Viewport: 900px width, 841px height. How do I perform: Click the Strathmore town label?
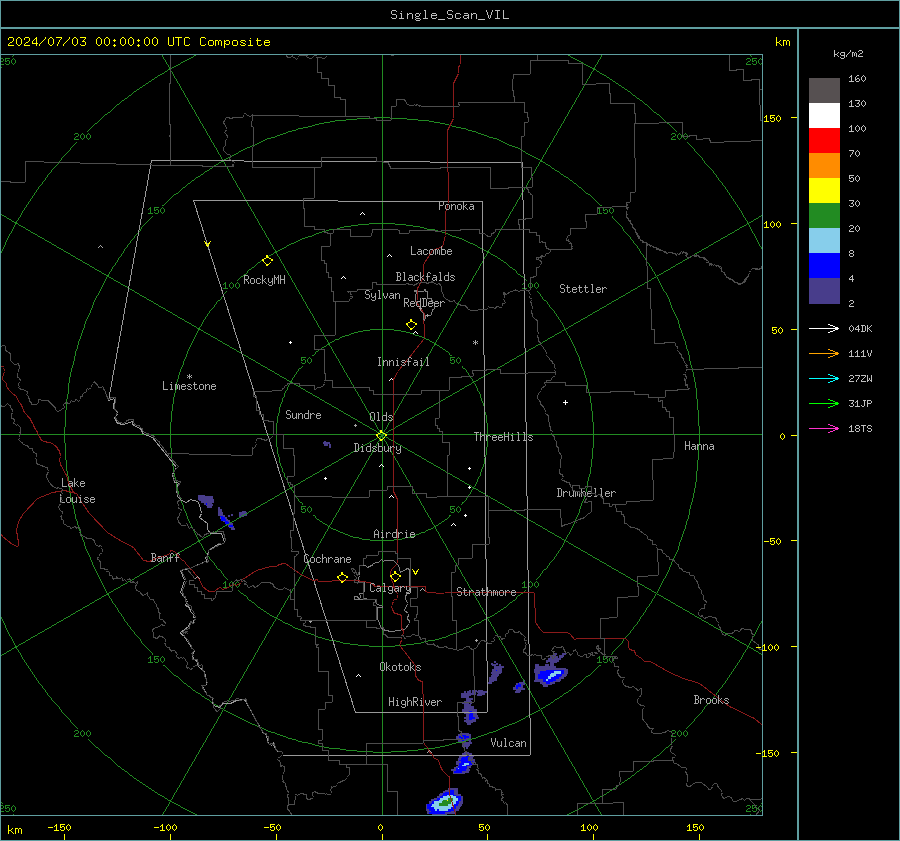click(x=486, y=592)
